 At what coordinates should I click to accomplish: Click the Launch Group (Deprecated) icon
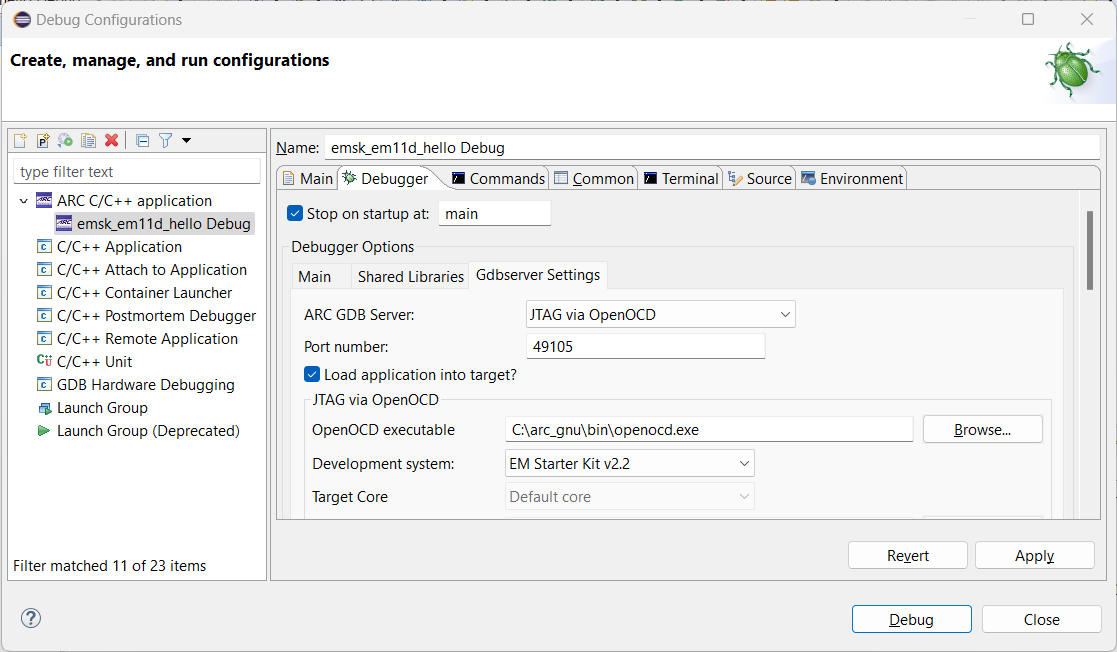(44, 430)
